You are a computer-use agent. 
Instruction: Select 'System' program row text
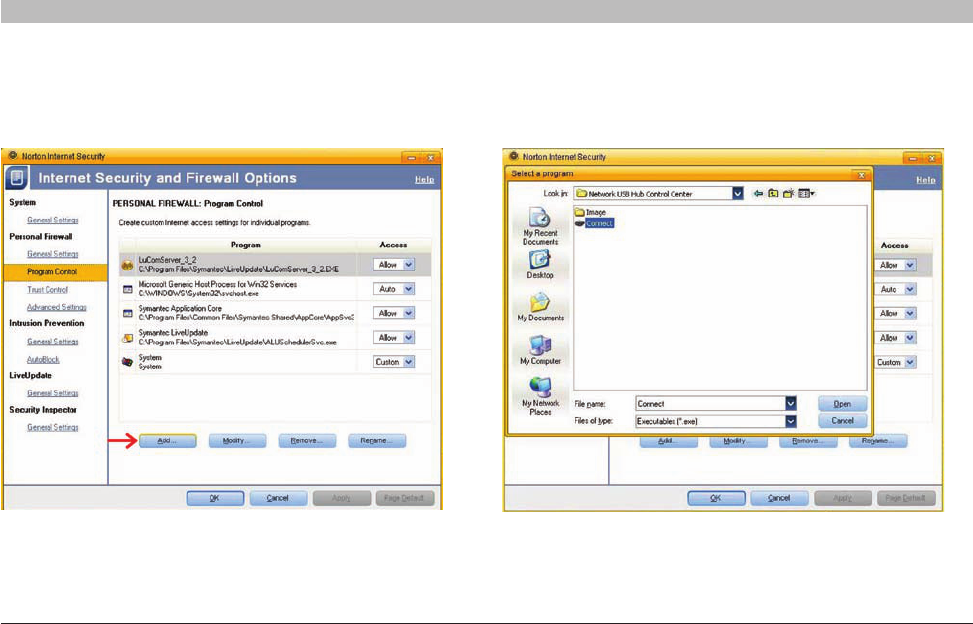(150, 358)
